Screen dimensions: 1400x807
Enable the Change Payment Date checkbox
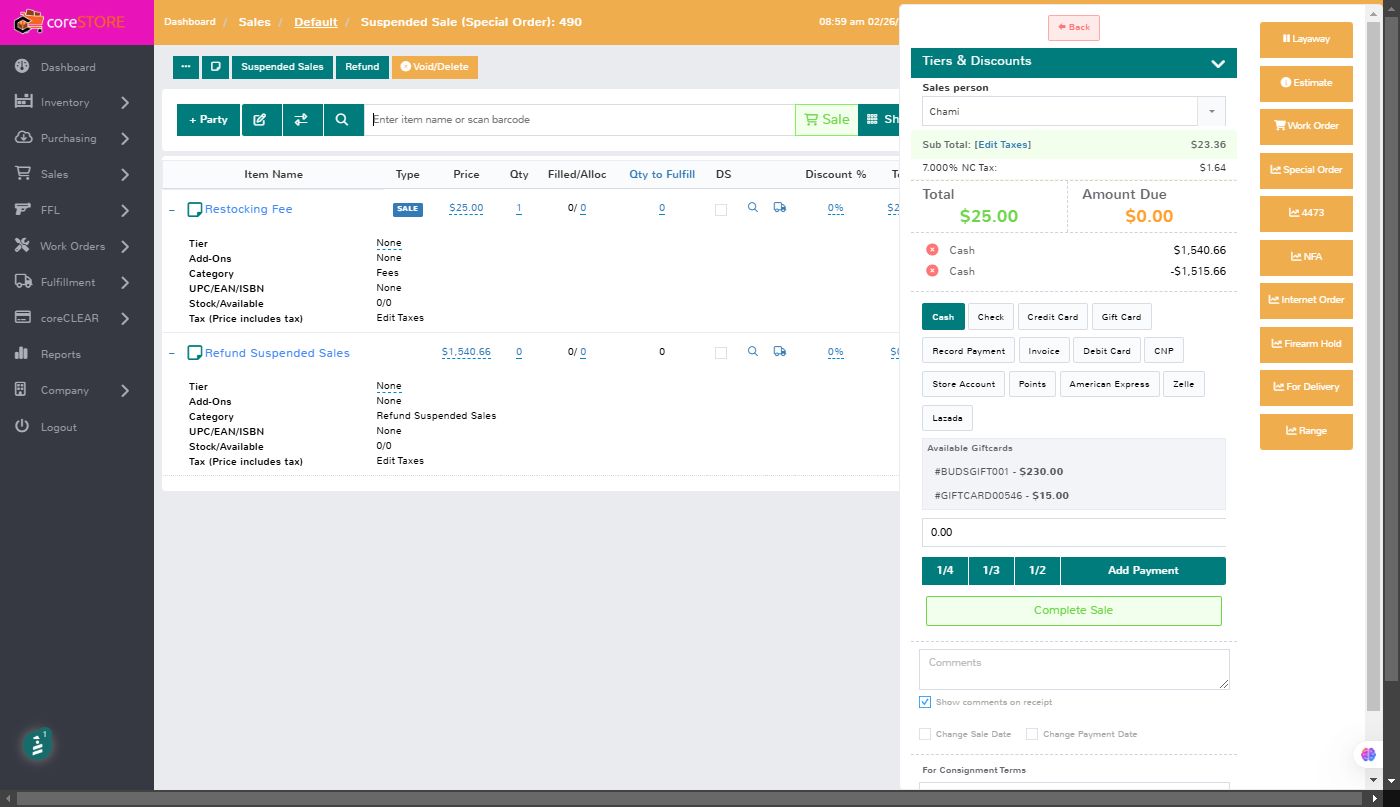pos(1032,734)
